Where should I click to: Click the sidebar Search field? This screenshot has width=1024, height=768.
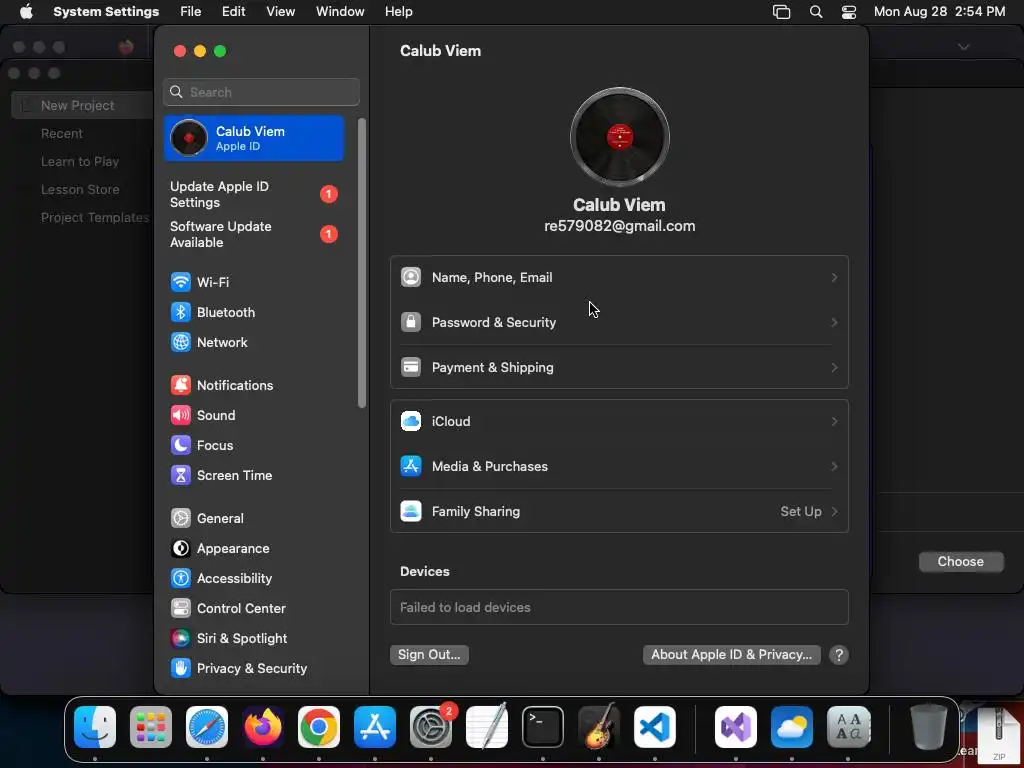(x=261, y=92)
